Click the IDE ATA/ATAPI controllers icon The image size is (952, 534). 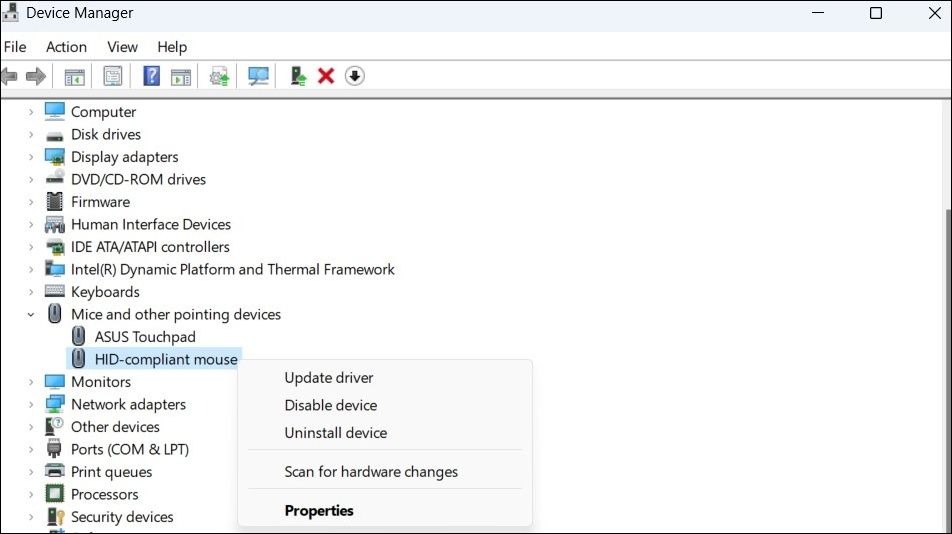point(55,247)
